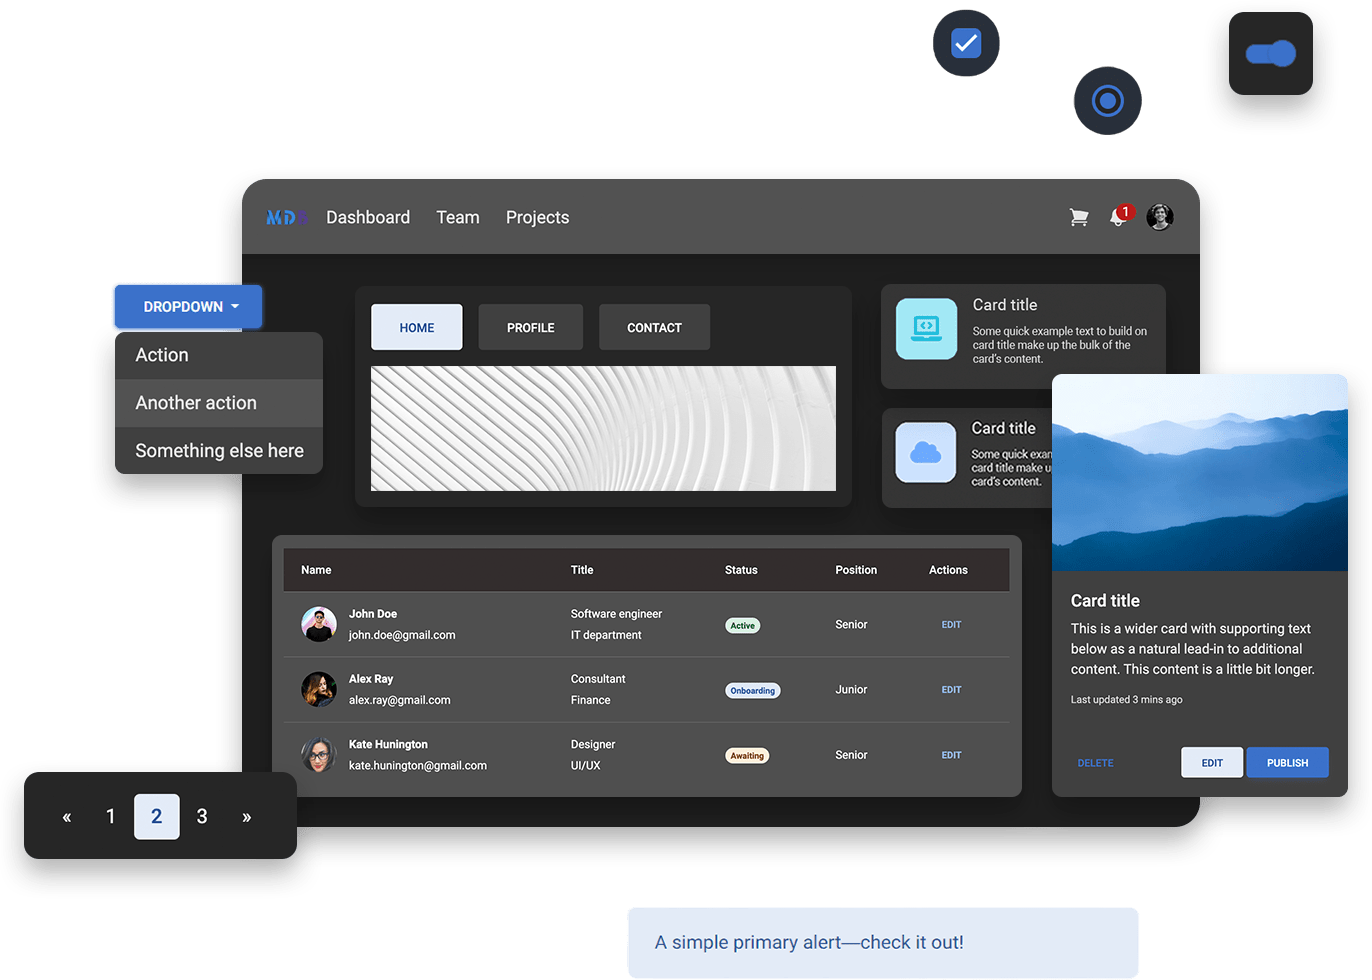
Task: Expand the DROPDOWN button
Action: tap(188, 307)
